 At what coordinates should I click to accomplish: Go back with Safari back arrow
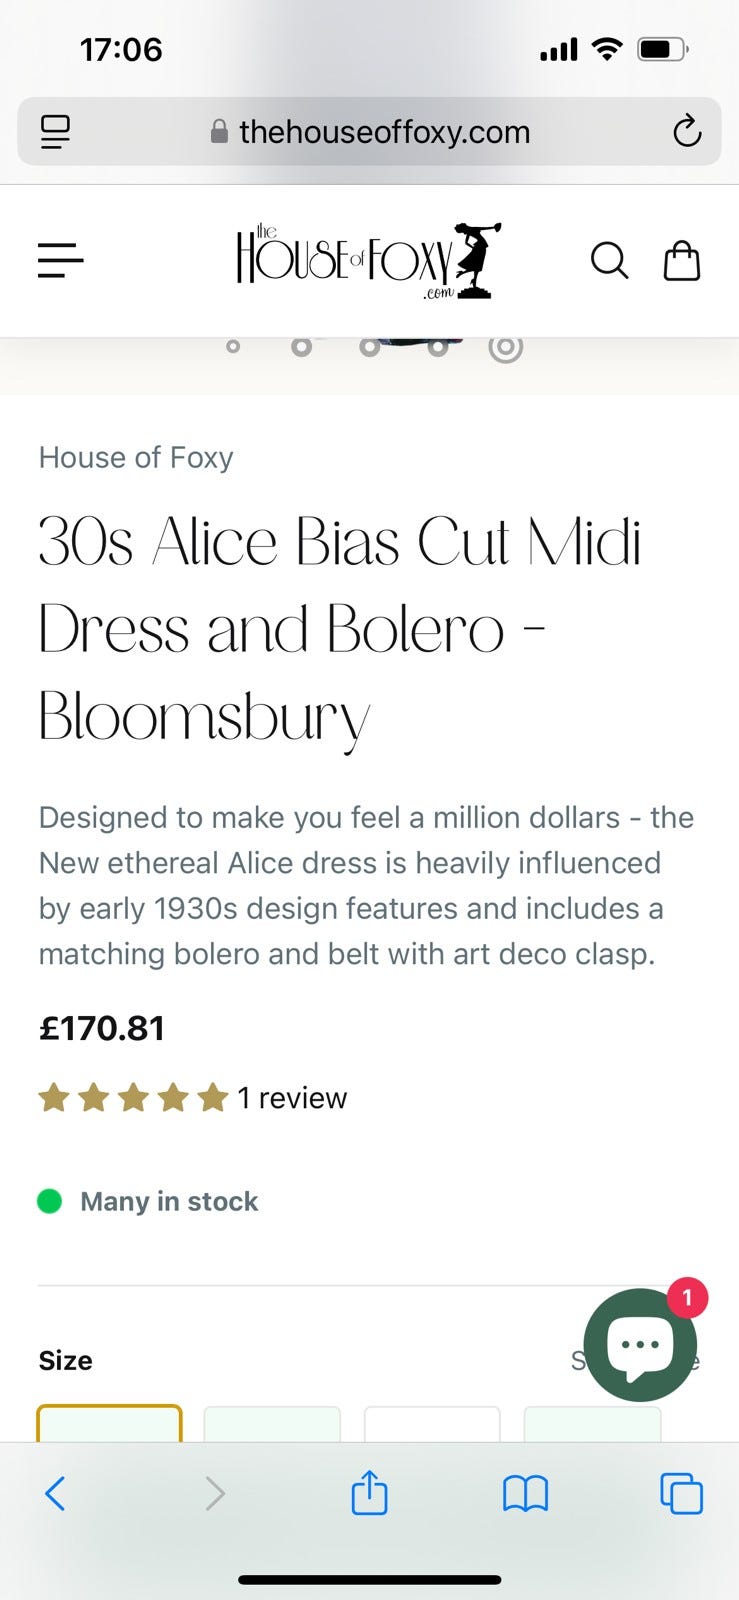(56, 1494)
